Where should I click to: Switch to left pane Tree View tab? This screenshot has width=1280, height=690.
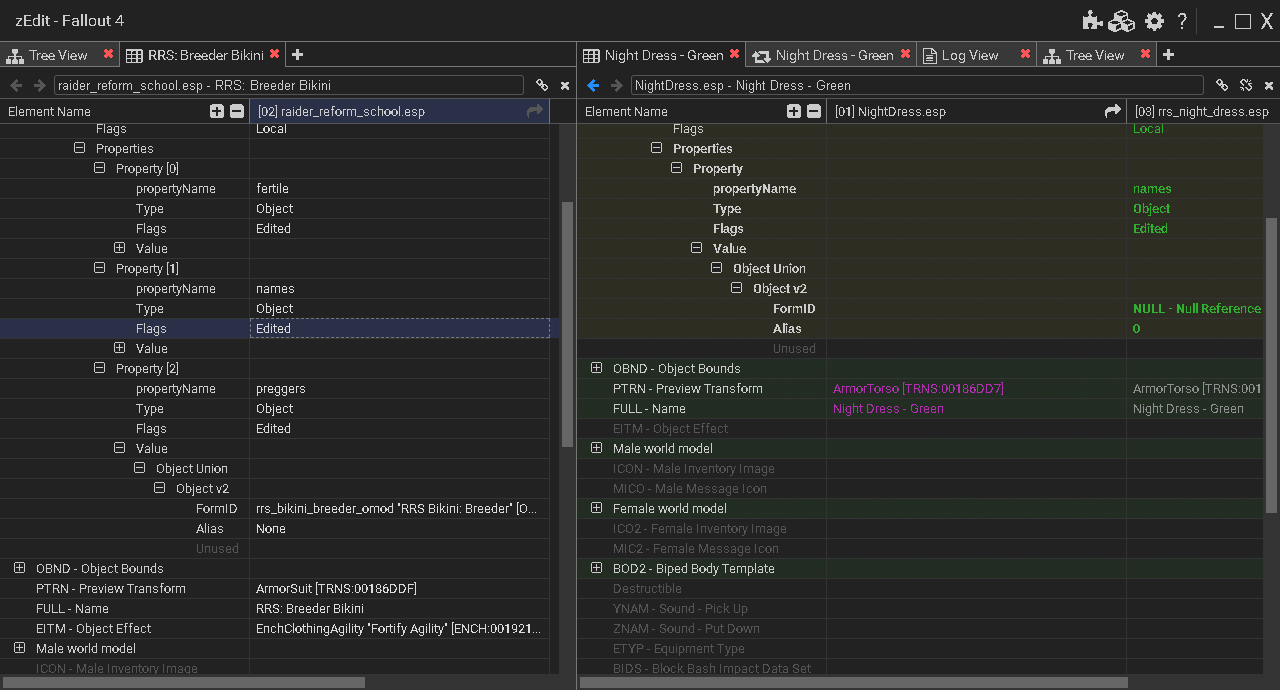coord(58,55)
